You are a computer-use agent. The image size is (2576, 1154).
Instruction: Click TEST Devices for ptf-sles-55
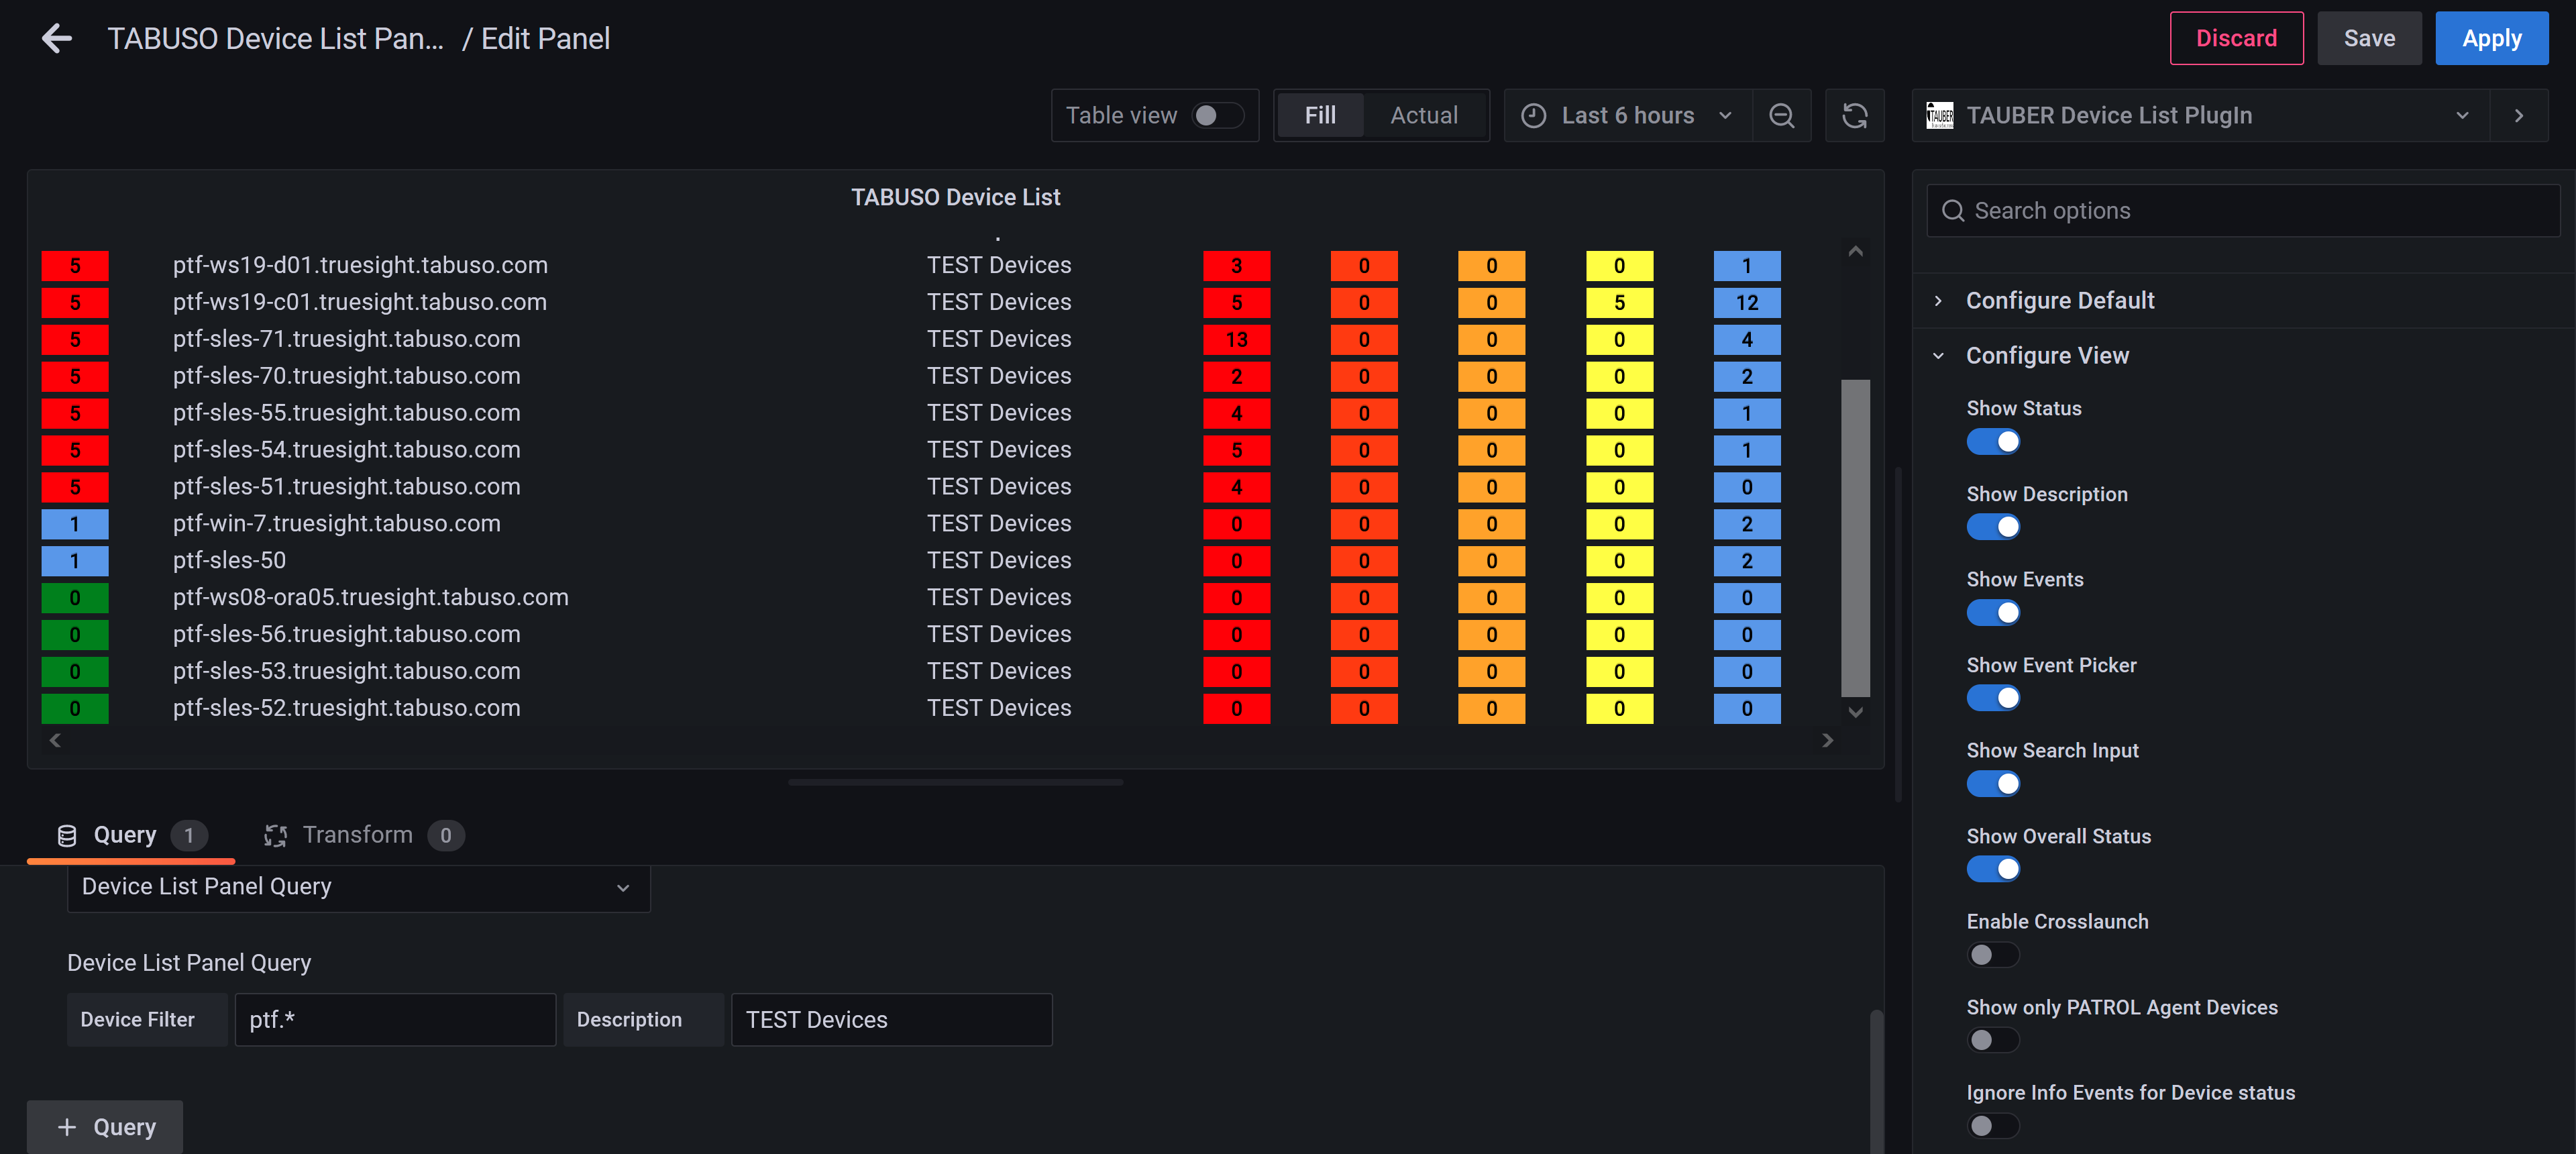pyautogui.click(x=998, y=413)
